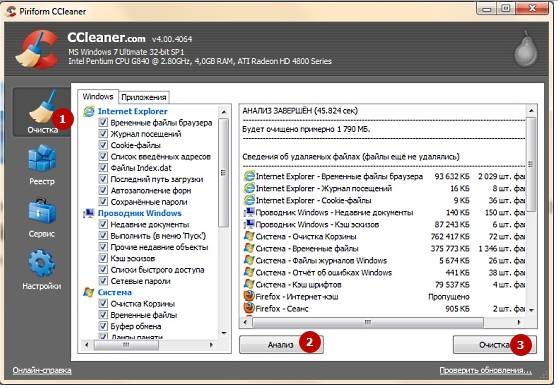This screenshot has height=388, width=558.
Task: Maximize the CCleaner window
Action: click(506, 8)
